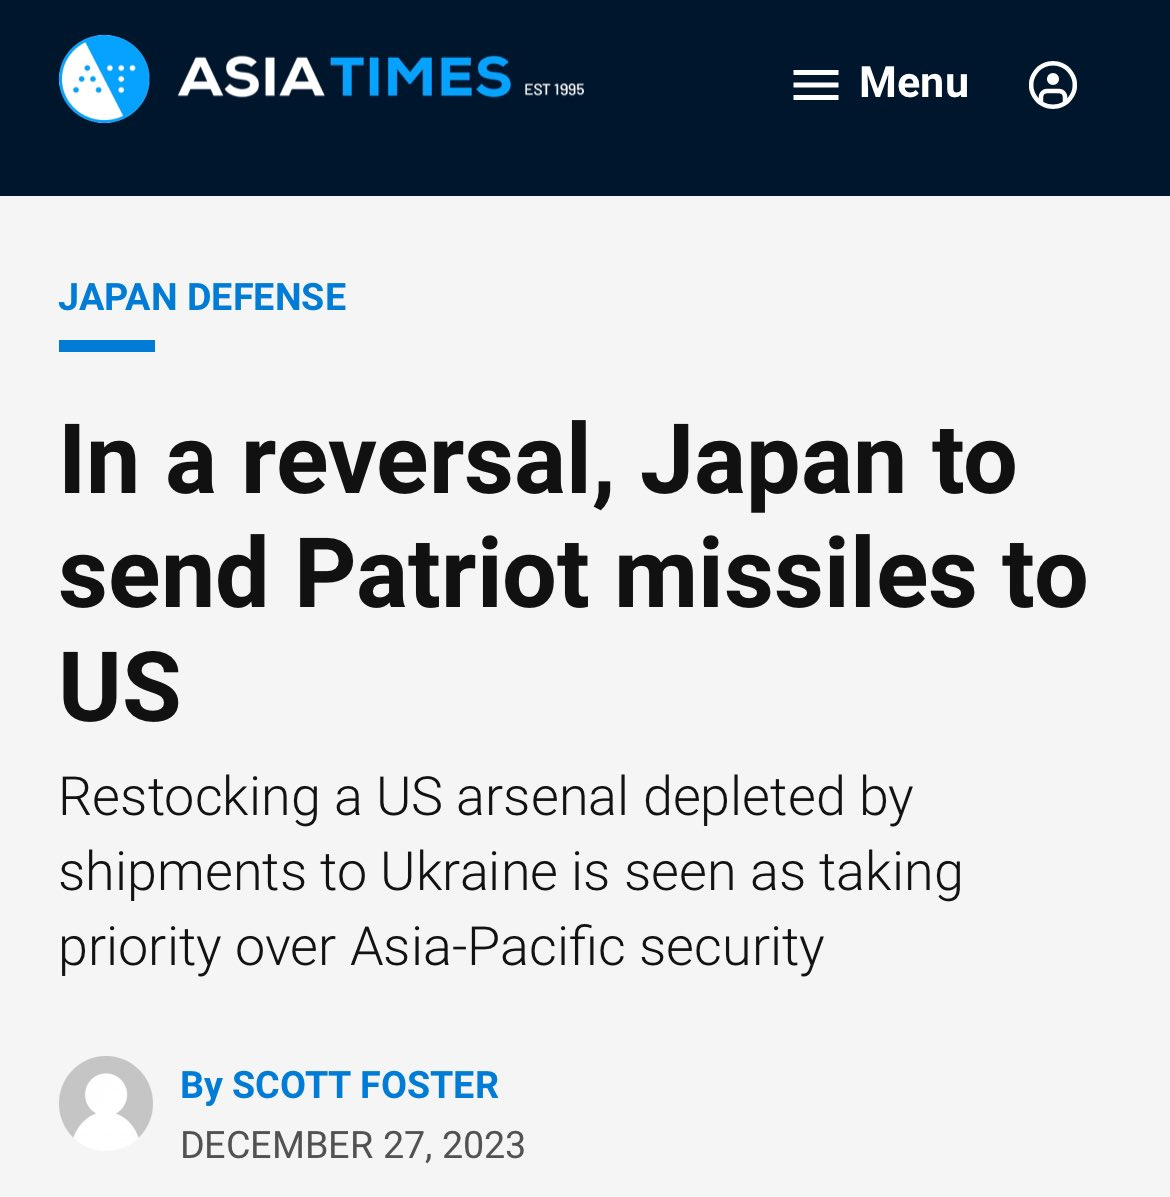Screen dimensions: 1170x1197
Task: Click Scott Foster's gray avatar placeholder
Action: point(106,1103)
